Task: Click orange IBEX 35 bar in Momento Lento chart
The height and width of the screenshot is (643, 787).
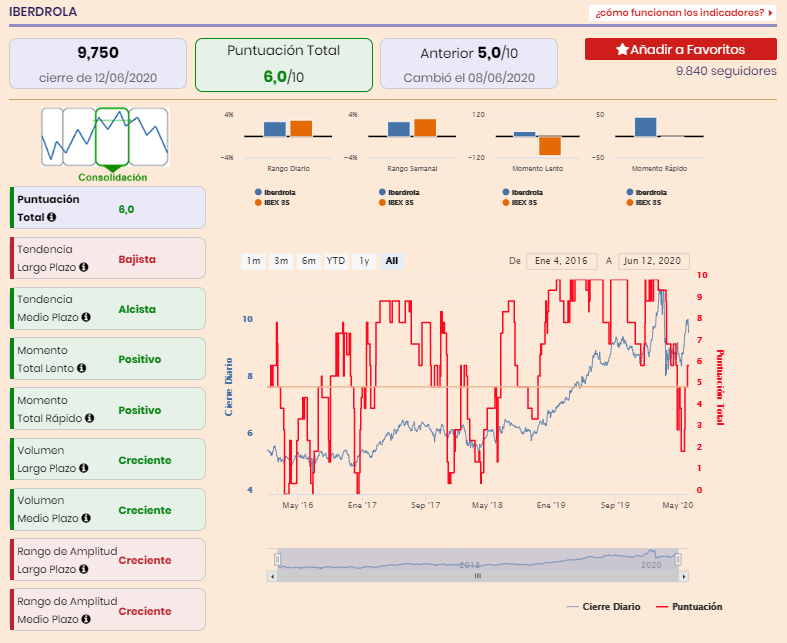Action: pyautogui.click(x=550, y=146)
